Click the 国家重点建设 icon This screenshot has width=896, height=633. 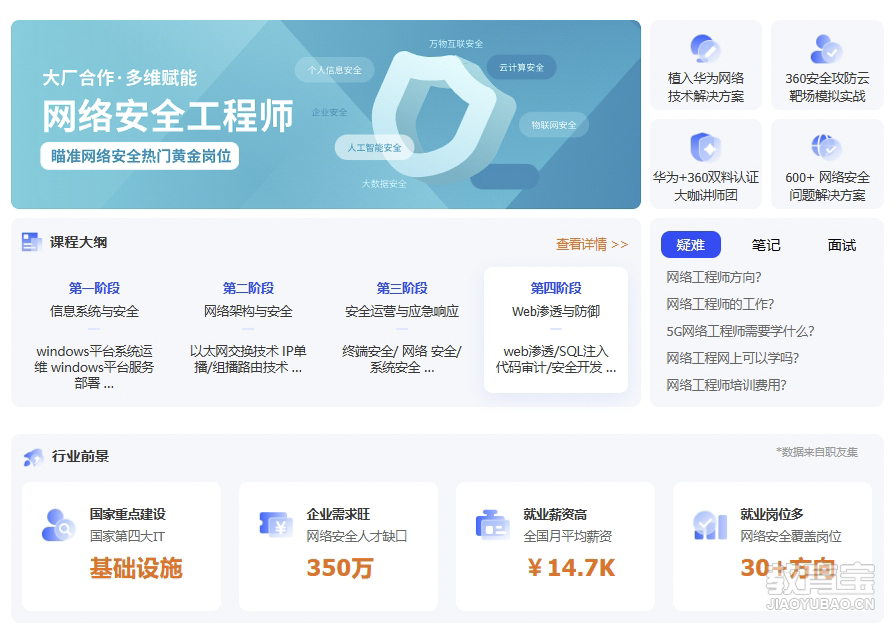58,525
